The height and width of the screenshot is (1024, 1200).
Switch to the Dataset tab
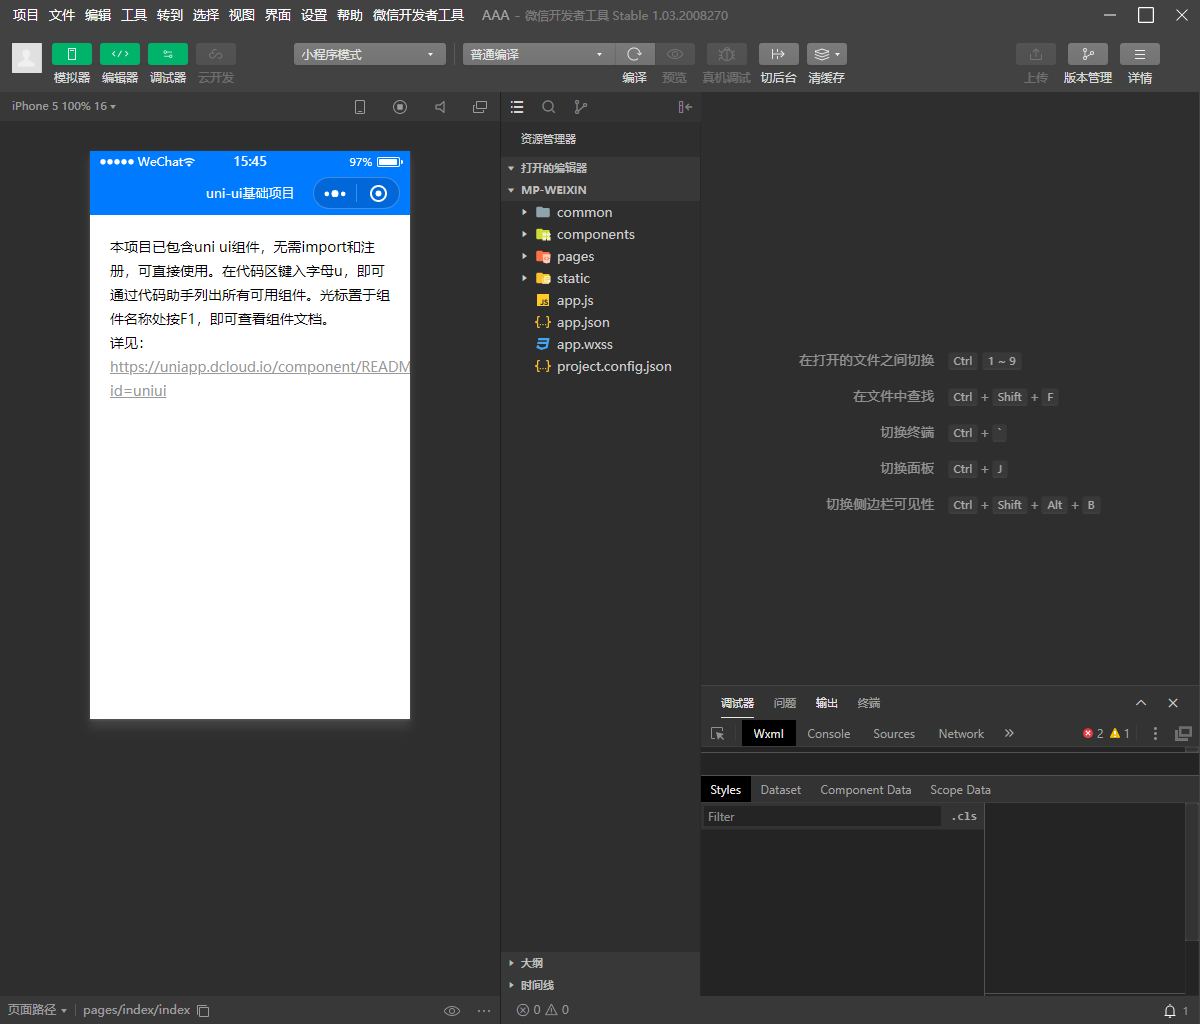tap(781, 789)
